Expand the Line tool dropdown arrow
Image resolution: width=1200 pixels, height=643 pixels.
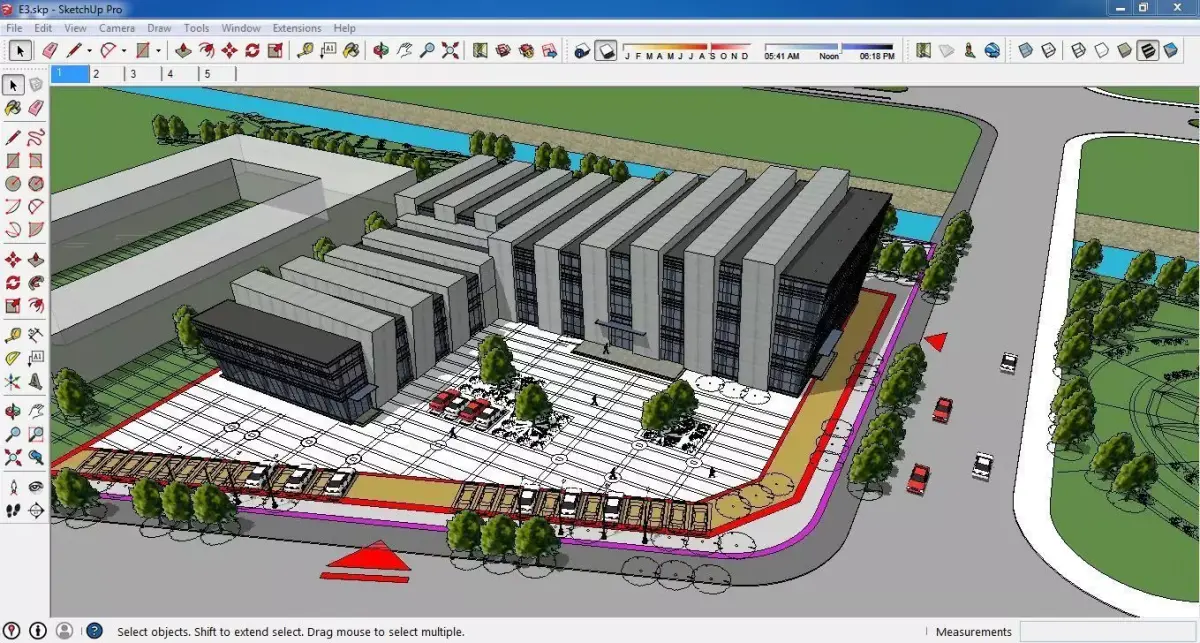pyautogui.click(x=89, y=50)
